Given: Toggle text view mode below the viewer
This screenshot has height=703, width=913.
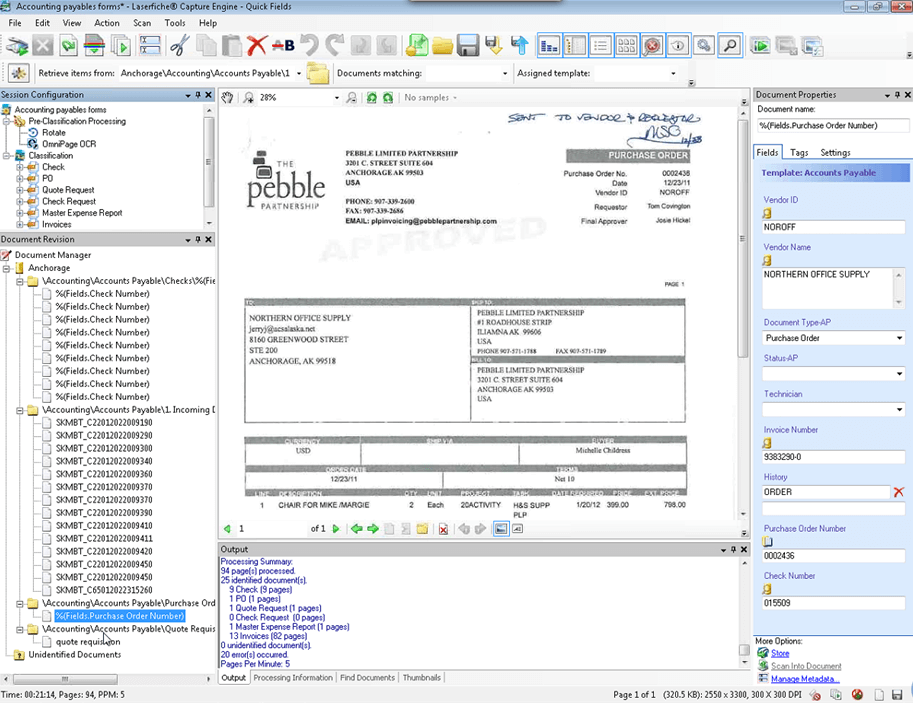Looking at the screenshot, I should 518,529.
